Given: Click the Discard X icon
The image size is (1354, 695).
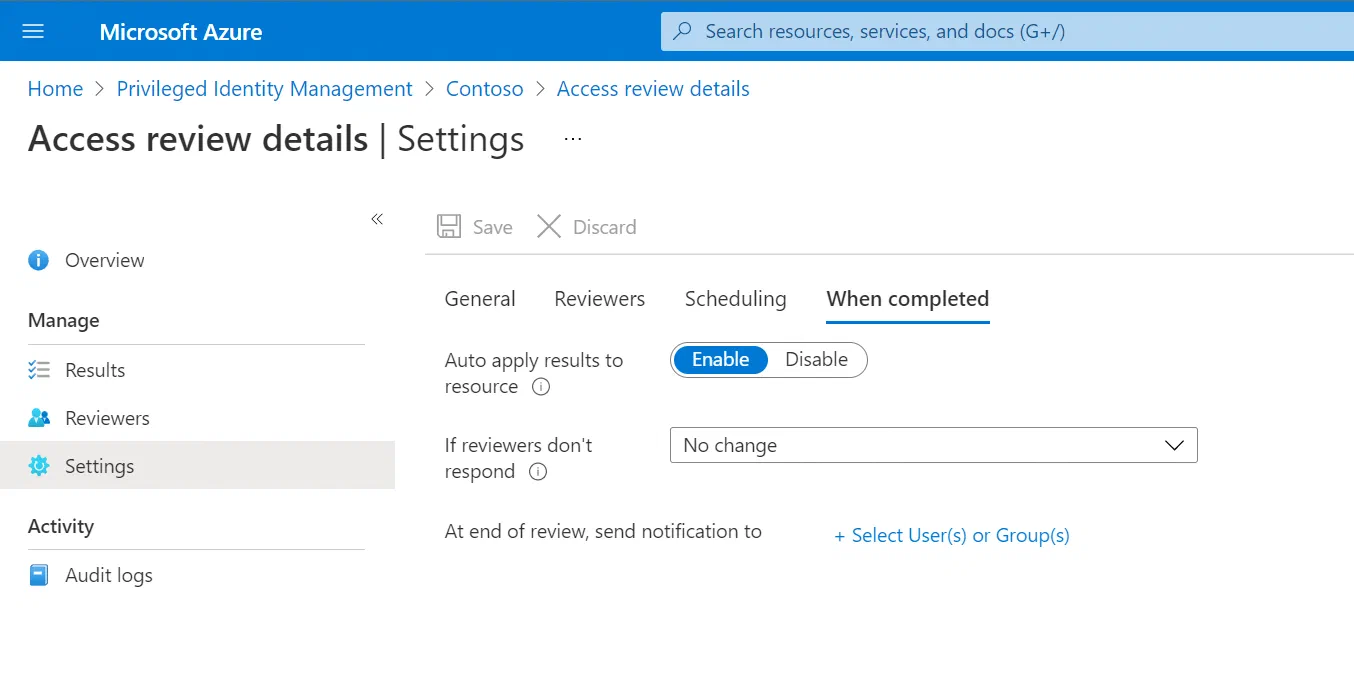Looking at the screenshot, I should click(549, 227).
